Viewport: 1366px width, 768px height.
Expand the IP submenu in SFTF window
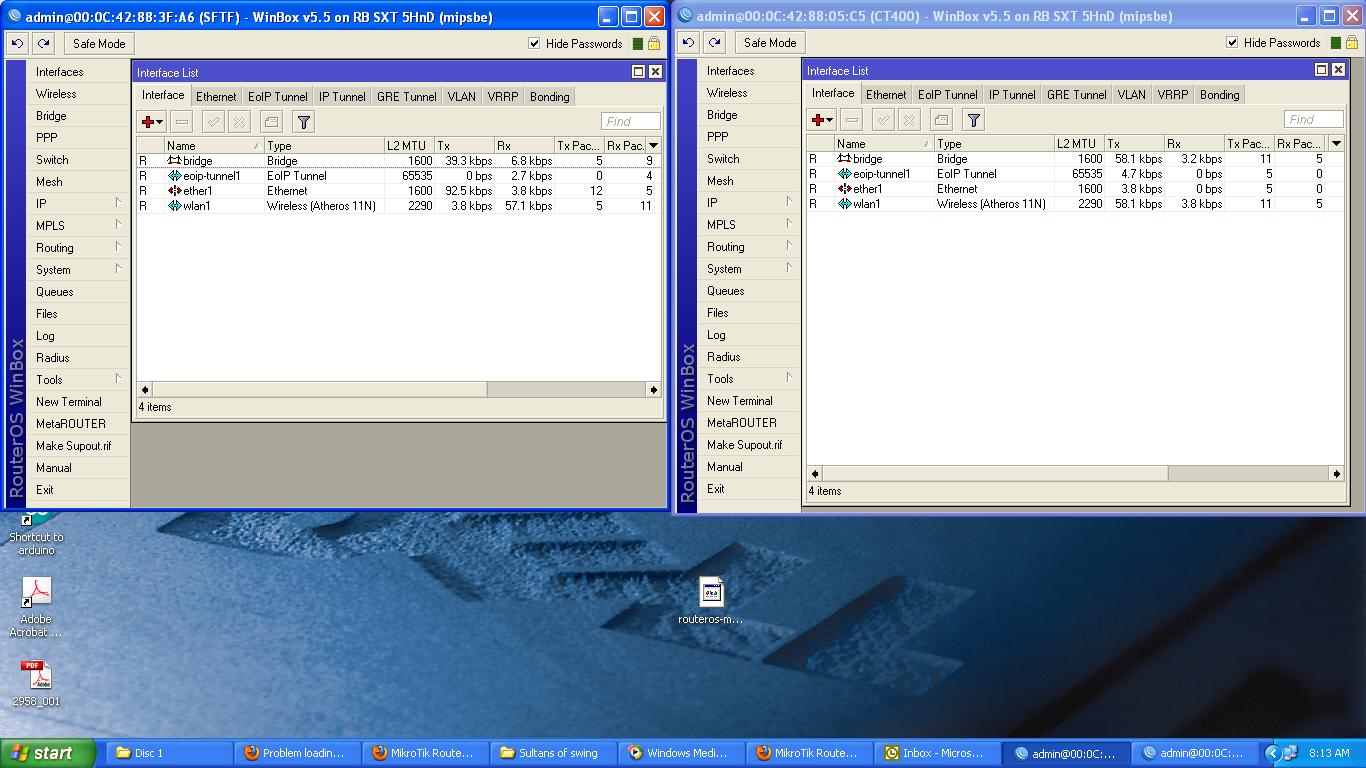pyautogui.click(x=78, y=204)
